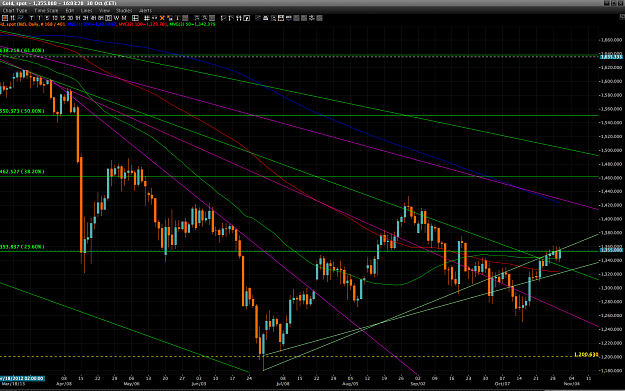Select the line chart type icon

point(20,18)
